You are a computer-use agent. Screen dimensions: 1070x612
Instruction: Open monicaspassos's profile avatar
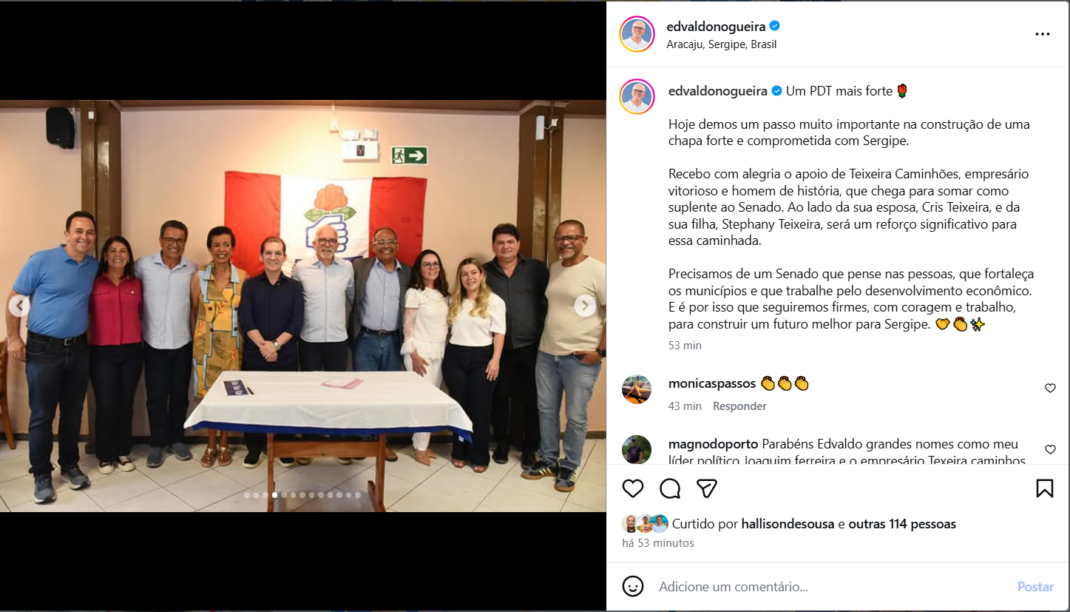tap(637, 390)
